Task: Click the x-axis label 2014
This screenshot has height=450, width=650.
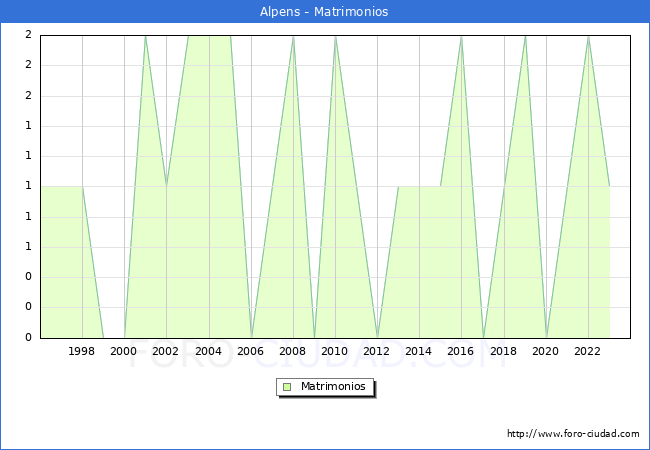Action: (418, 351)
